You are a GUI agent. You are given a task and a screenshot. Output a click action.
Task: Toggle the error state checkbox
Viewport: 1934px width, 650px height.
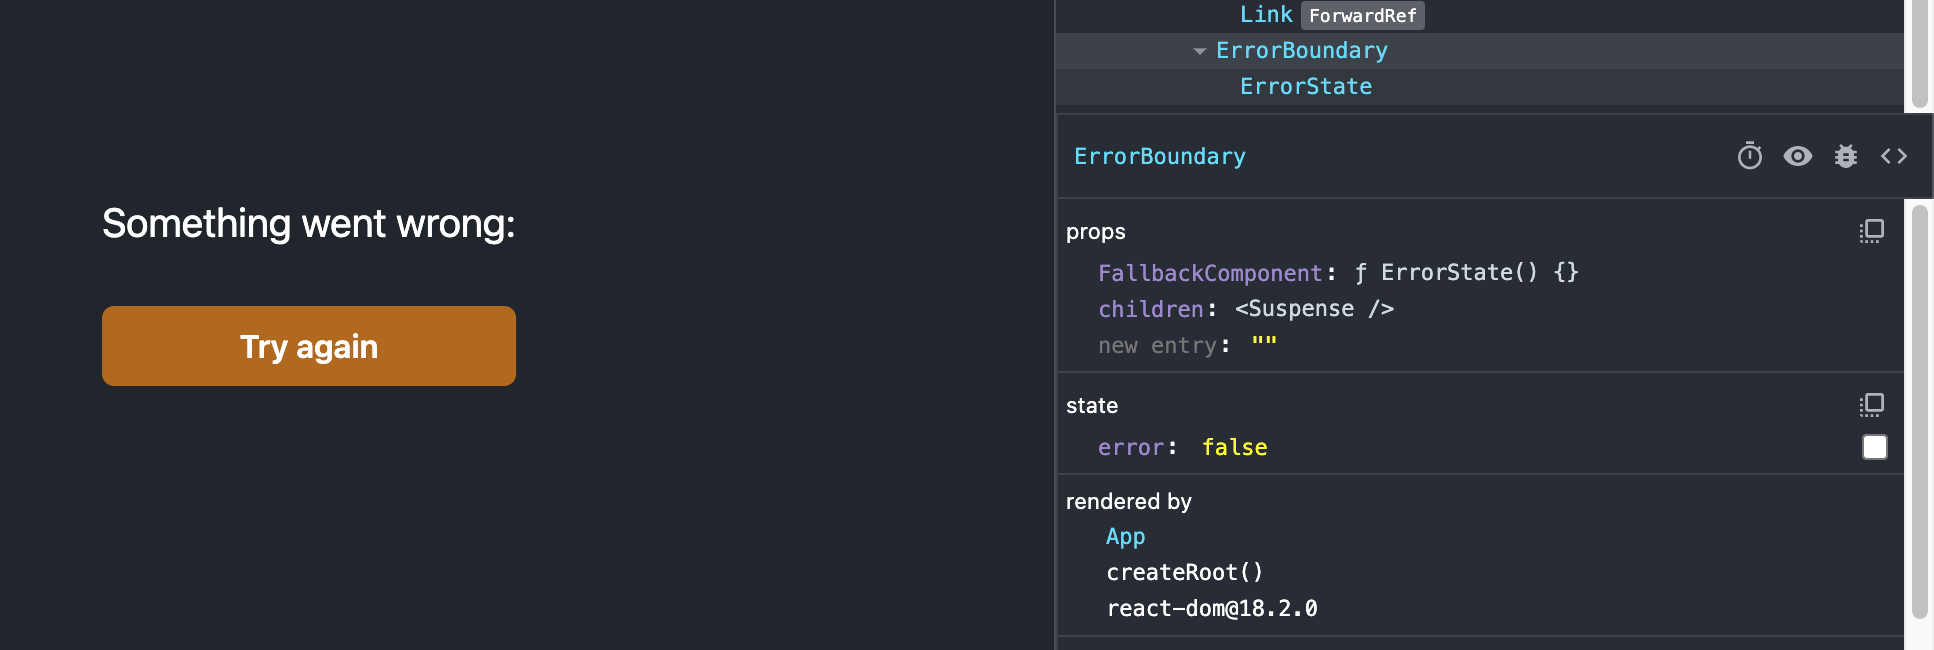1875,447
